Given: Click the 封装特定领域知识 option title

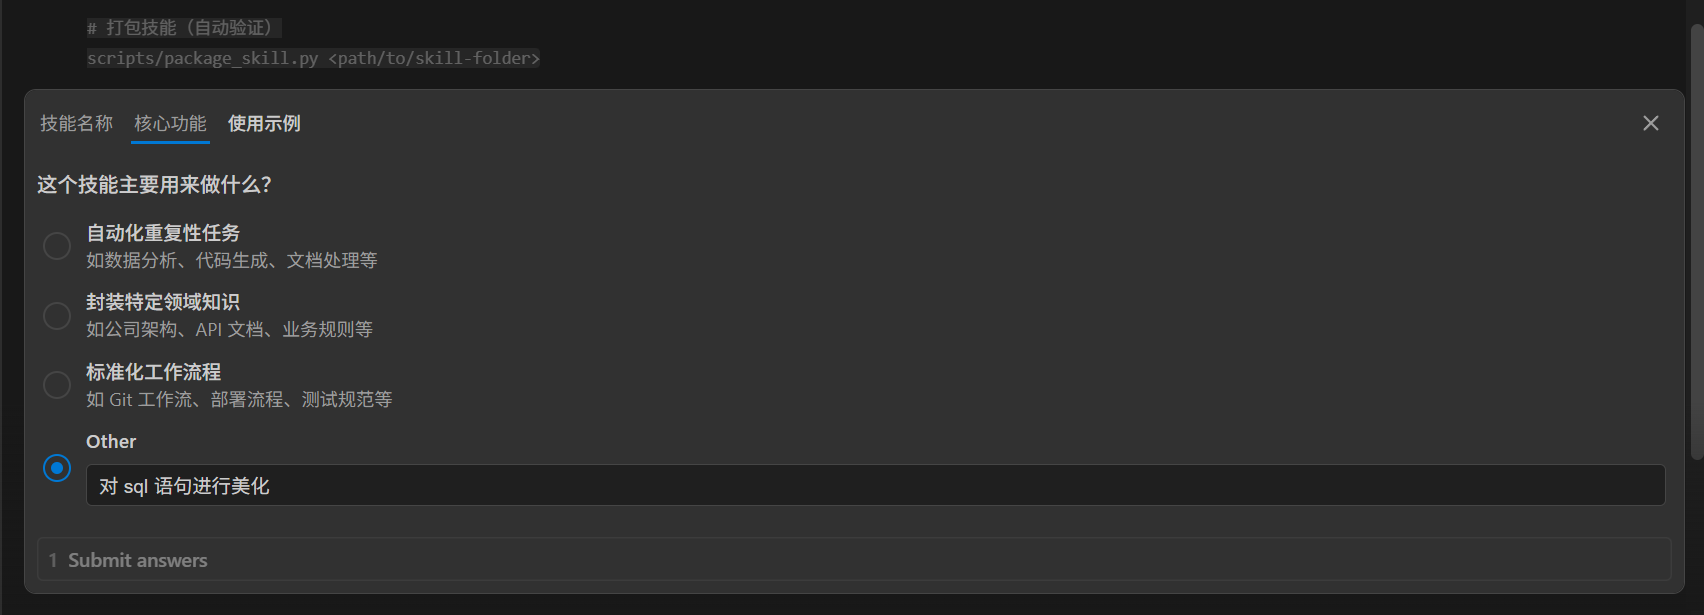Looking at the screenshot, I should pos(163,302).
